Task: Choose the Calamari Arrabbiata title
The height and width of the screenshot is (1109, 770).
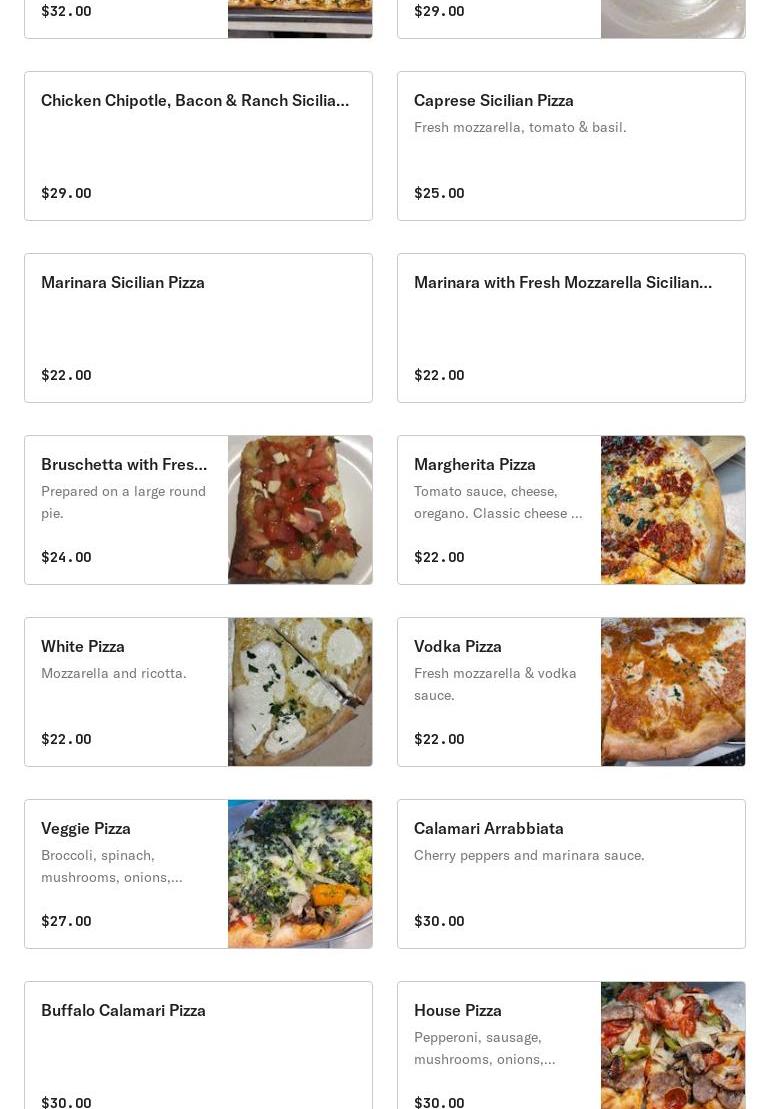Action: tap(489, 828)
